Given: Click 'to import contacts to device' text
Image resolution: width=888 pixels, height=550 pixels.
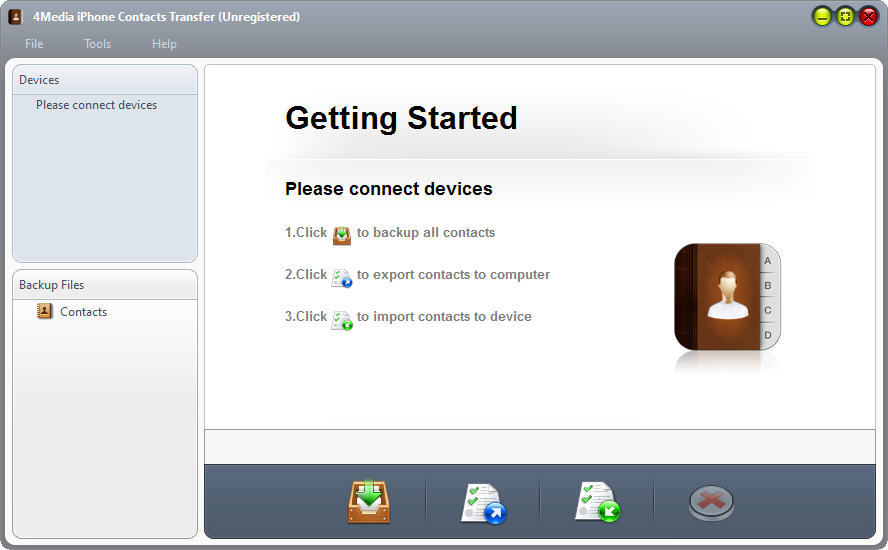Looking at the screenshot, I should coord(444,316).
